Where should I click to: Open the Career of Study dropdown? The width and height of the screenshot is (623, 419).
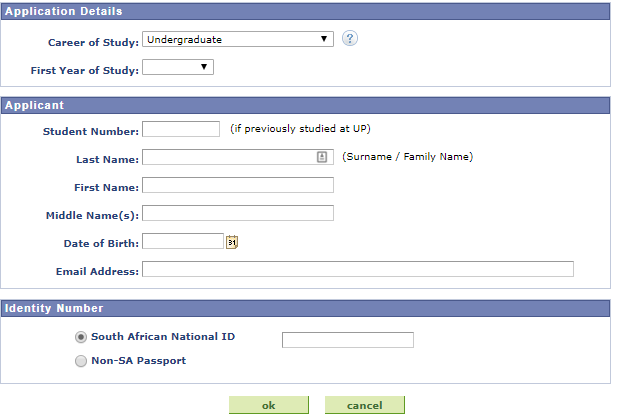tap(238, 39)
